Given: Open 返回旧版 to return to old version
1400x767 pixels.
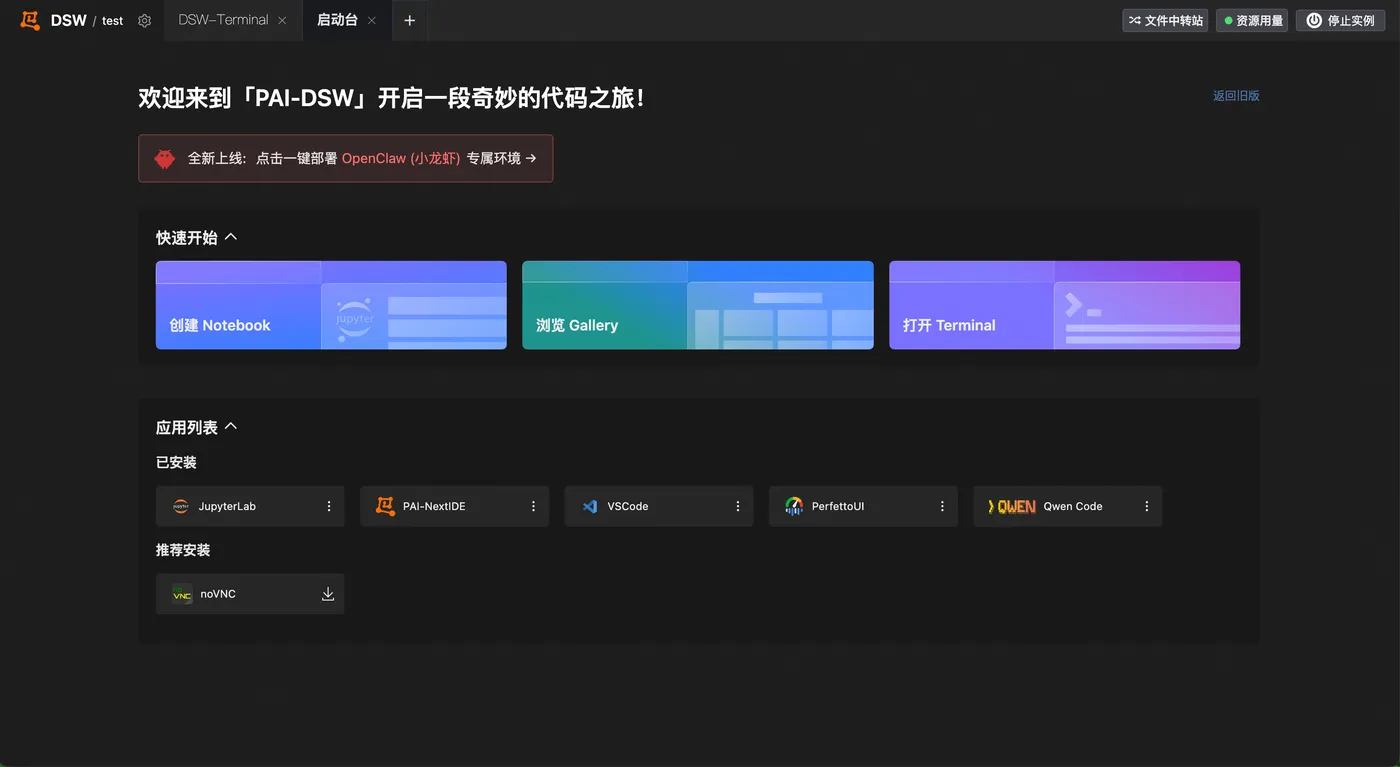Looking at the screenshot, I should pyautogui.click(x=1237, y=95).
